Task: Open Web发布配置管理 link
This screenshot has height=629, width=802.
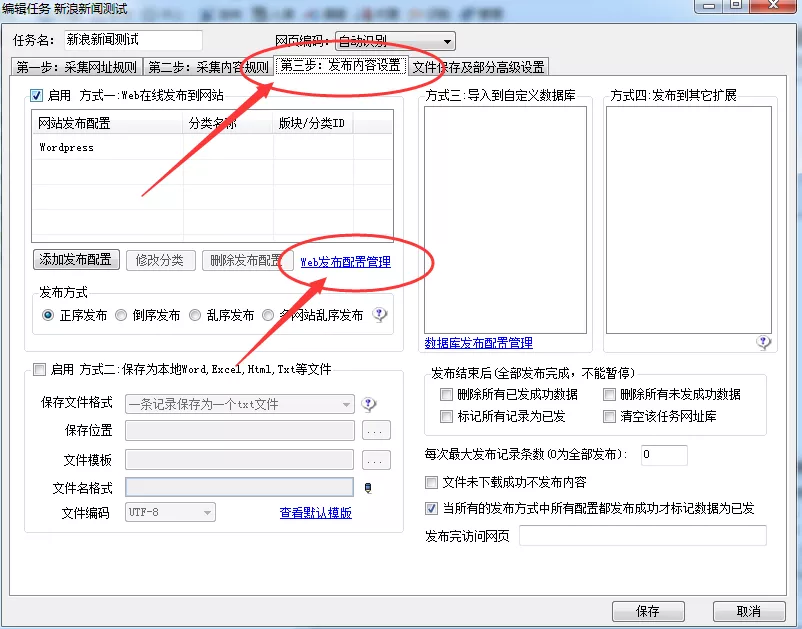Action: (x=345, y=262)
